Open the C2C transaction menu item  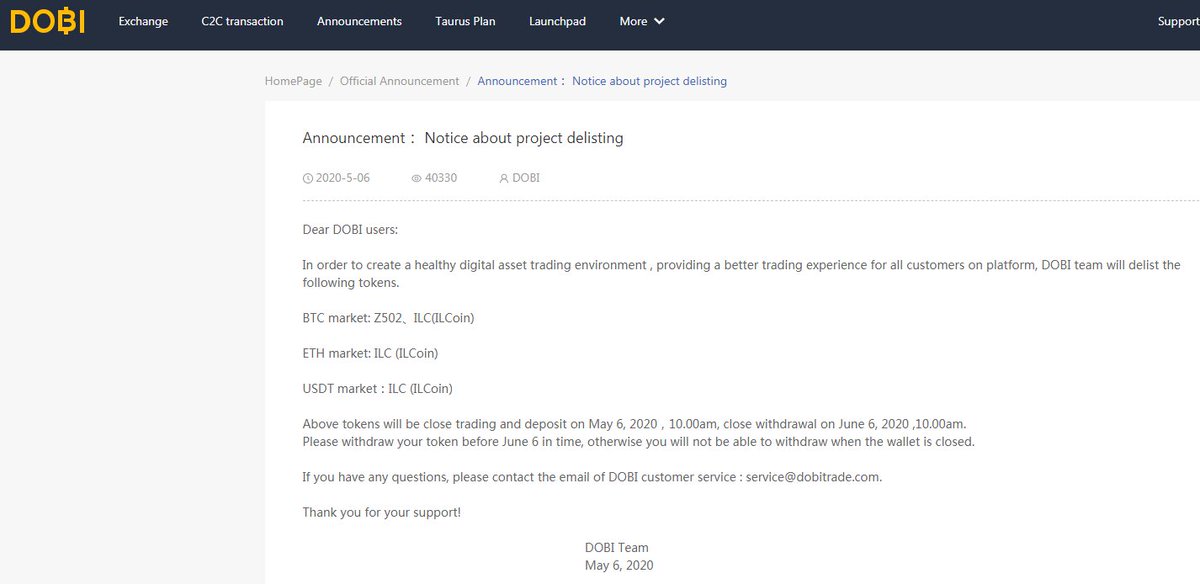point(242,20)
